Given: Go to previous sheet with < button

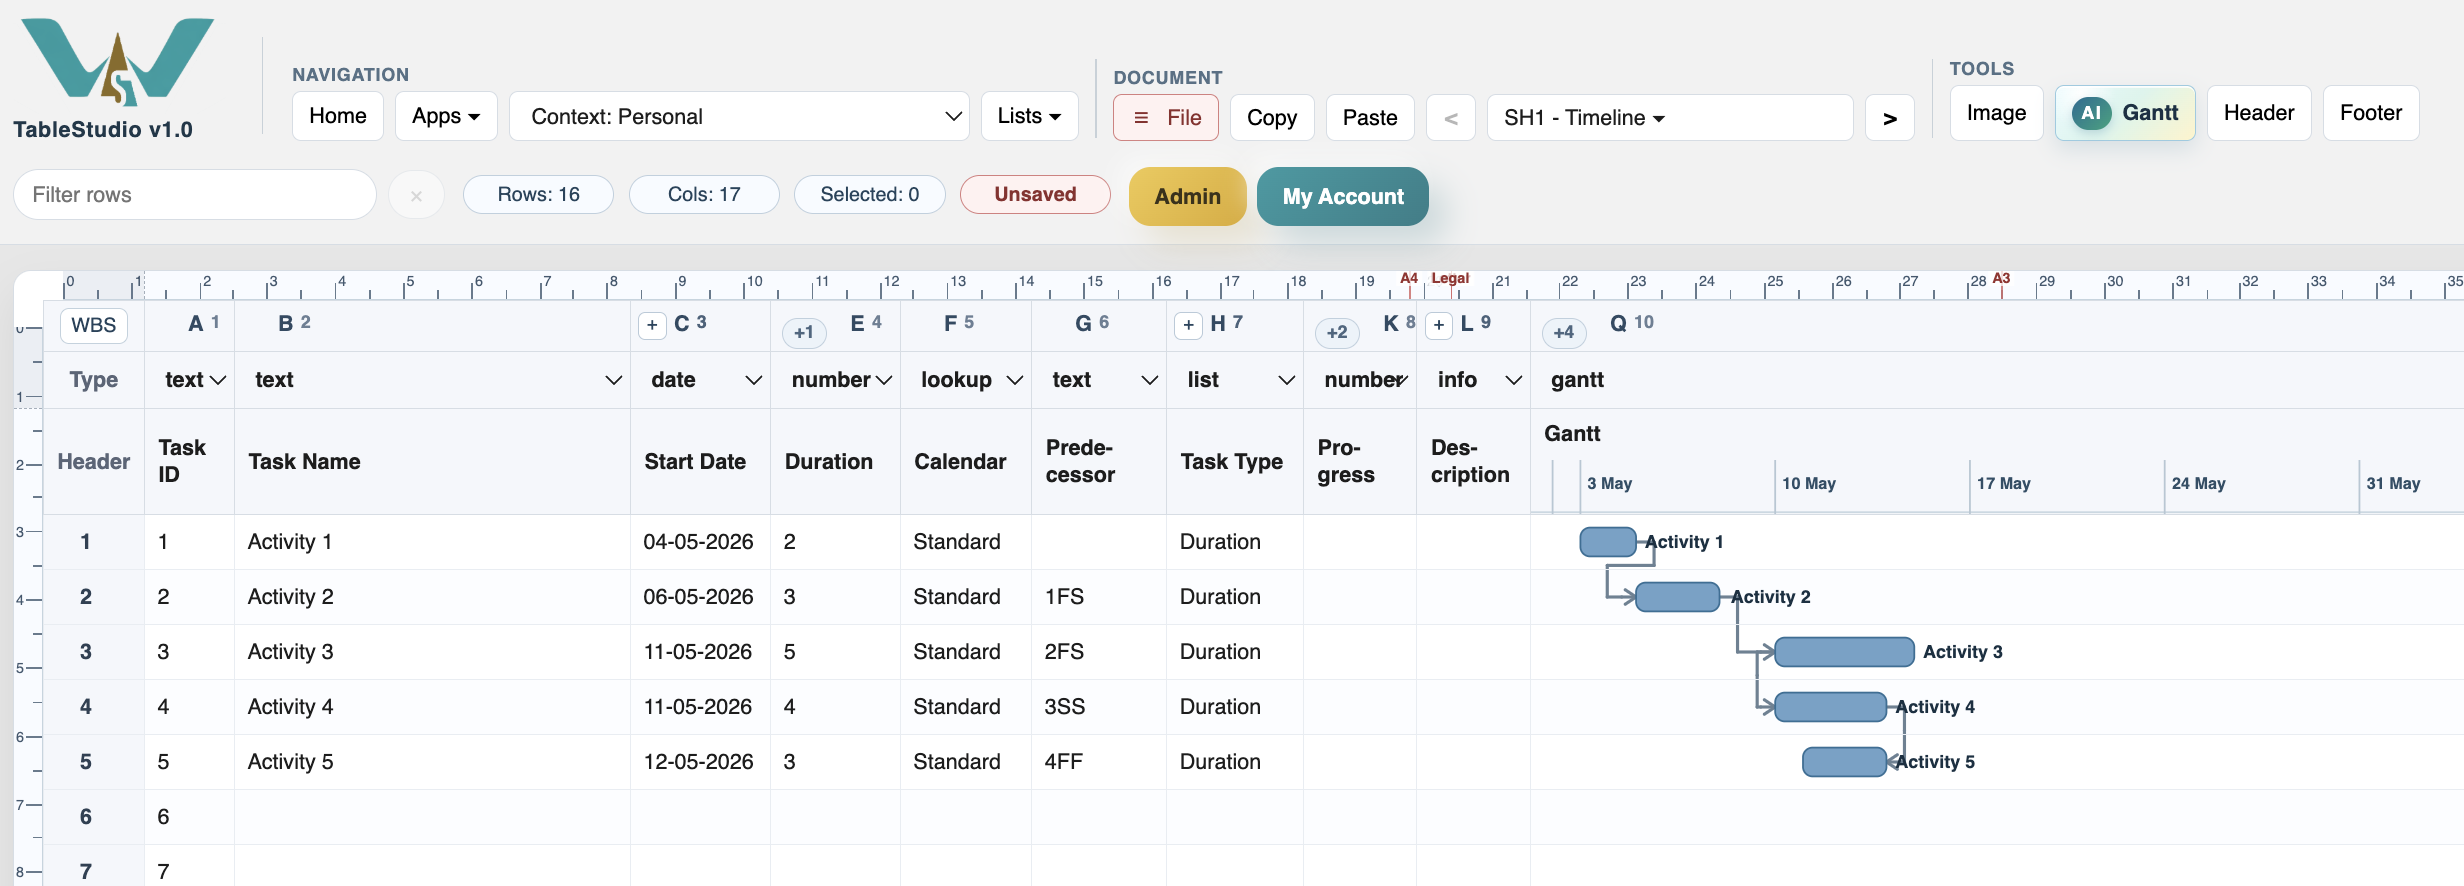Looking at the screenshot, I should (x=1450, y=118).
